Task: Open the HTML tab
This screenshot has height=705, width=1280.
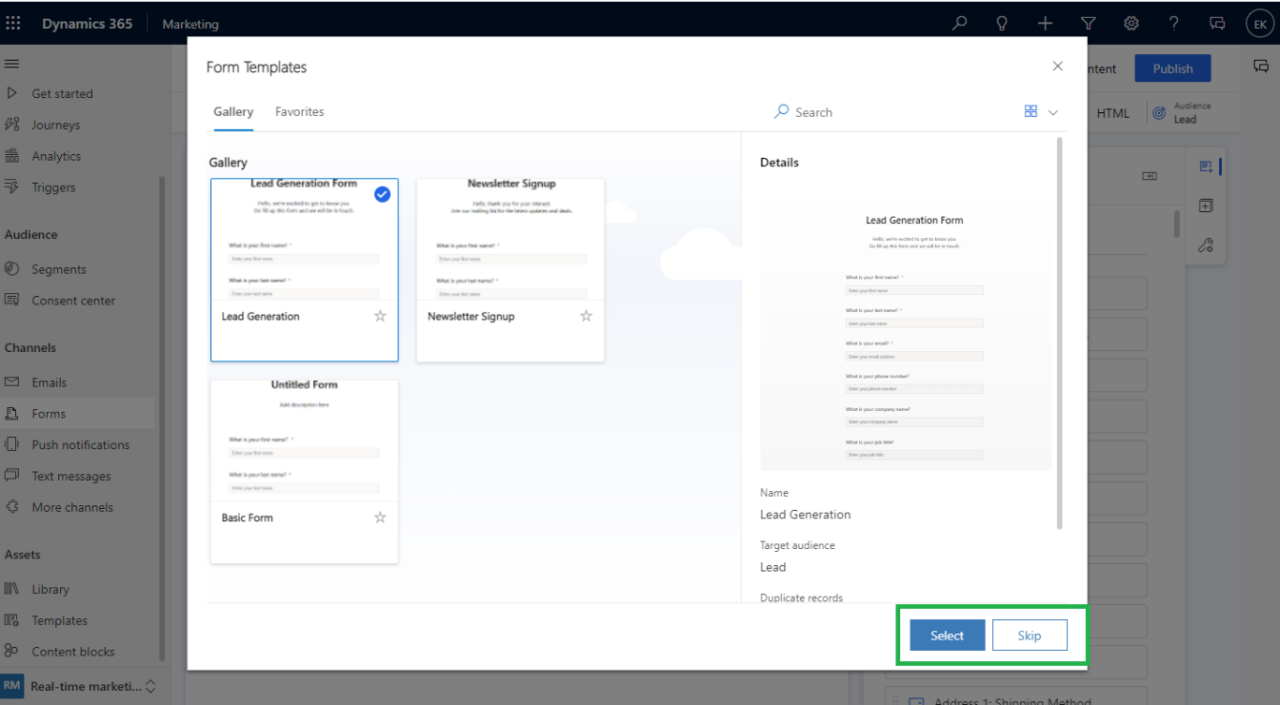Action: (x=1112, y=113)
